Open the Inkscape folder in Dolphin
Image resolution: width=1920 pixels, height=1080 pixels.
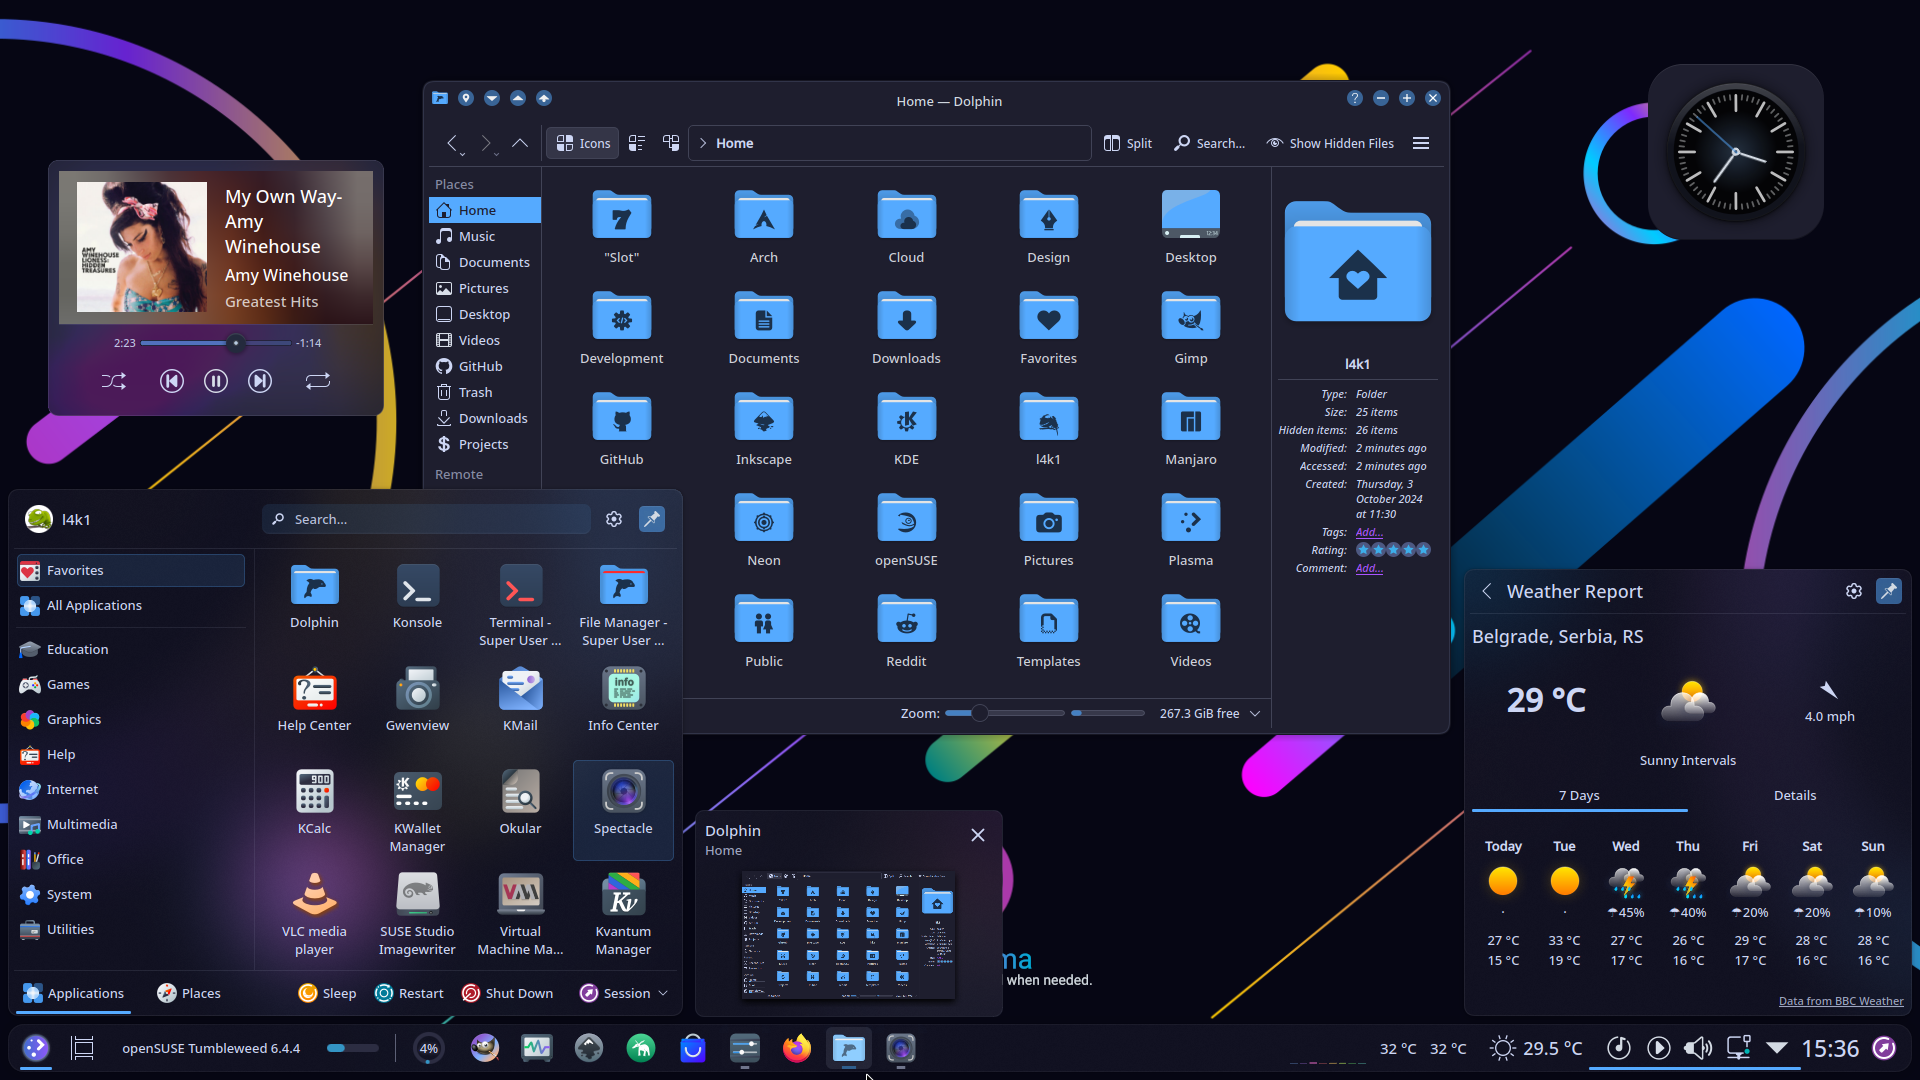(763, 431)
